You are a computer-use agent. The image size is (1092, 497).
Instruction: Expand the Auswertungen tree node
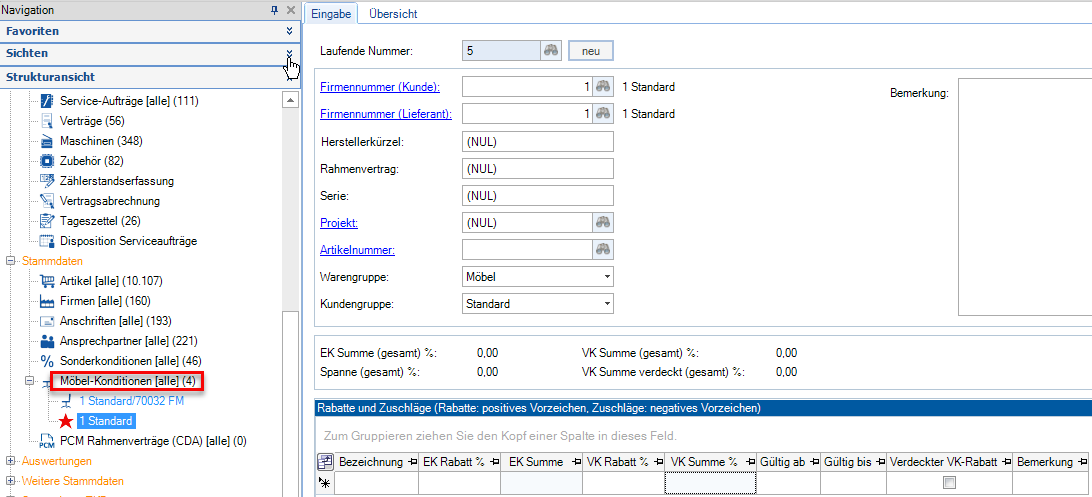[12, 461]
